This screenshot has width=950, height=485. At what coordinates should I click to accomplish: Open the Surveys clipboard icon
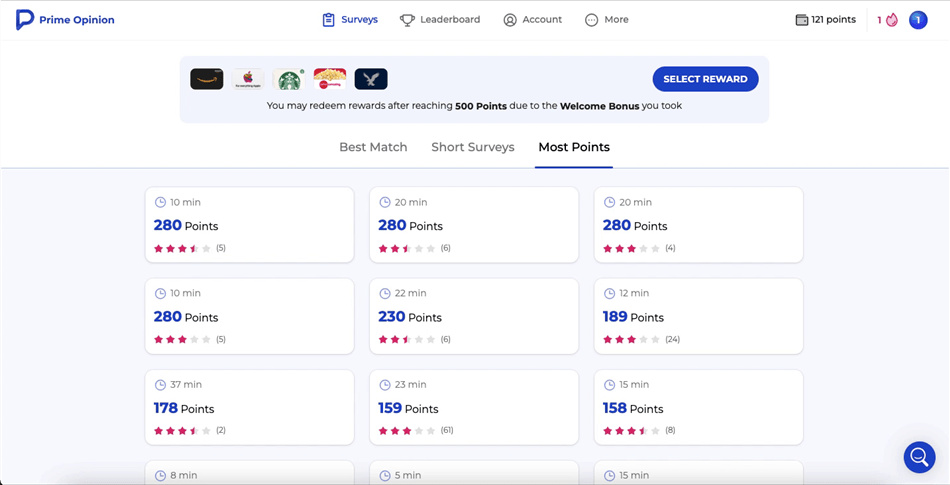(x=328, y=20)
